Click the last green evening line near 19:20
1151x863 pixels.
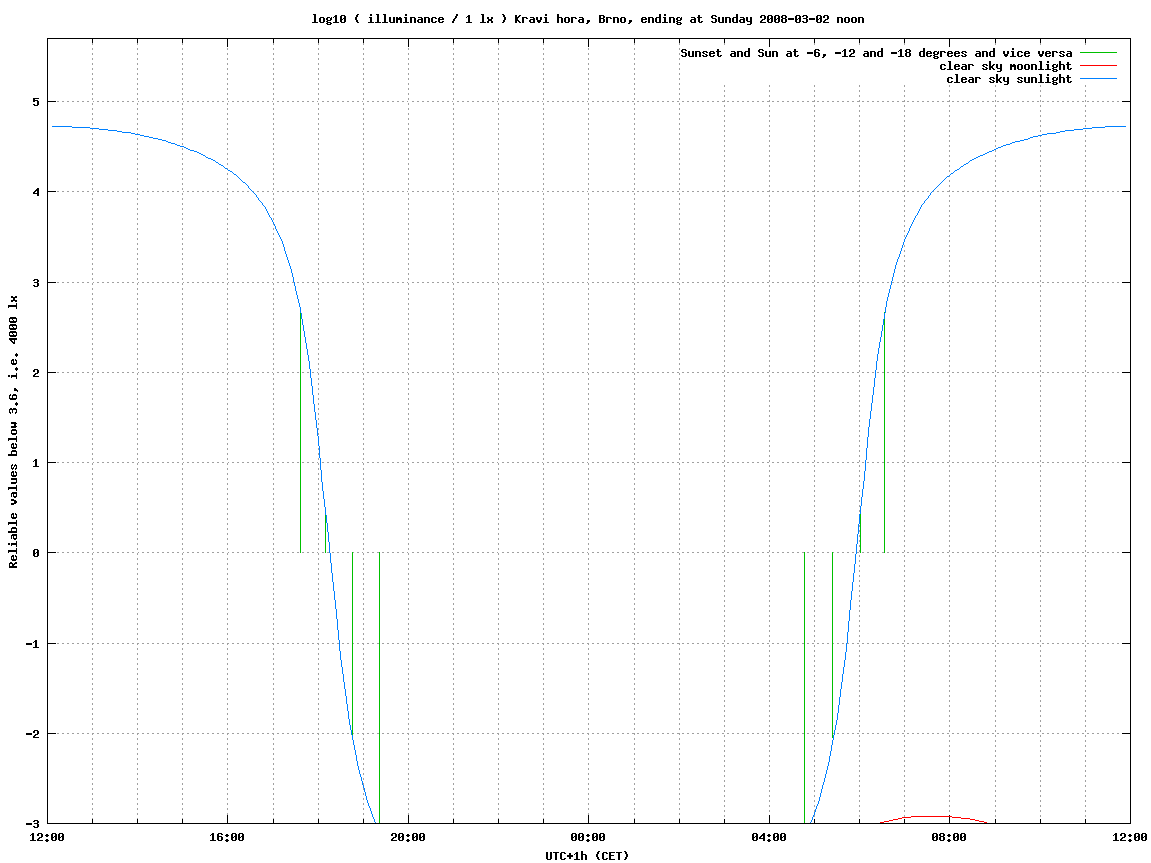pos(380,688)
